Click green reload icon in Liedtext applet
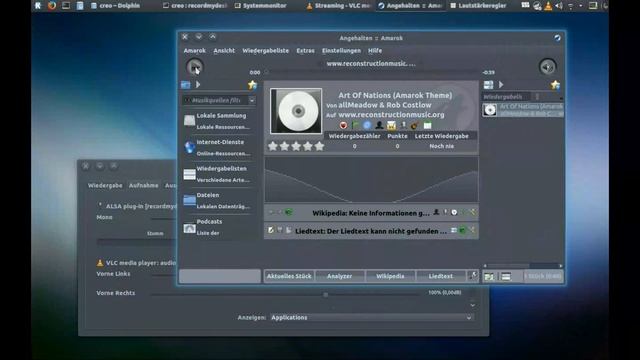Image resolution: width=640 pixels, height=360 pixels. (x=462, y=231)
